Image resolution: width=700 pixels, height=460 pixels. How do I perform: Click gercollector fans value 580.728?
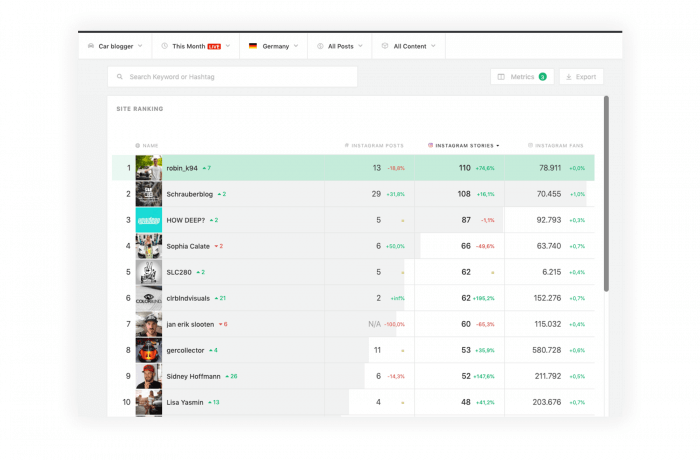pos(546,350)
